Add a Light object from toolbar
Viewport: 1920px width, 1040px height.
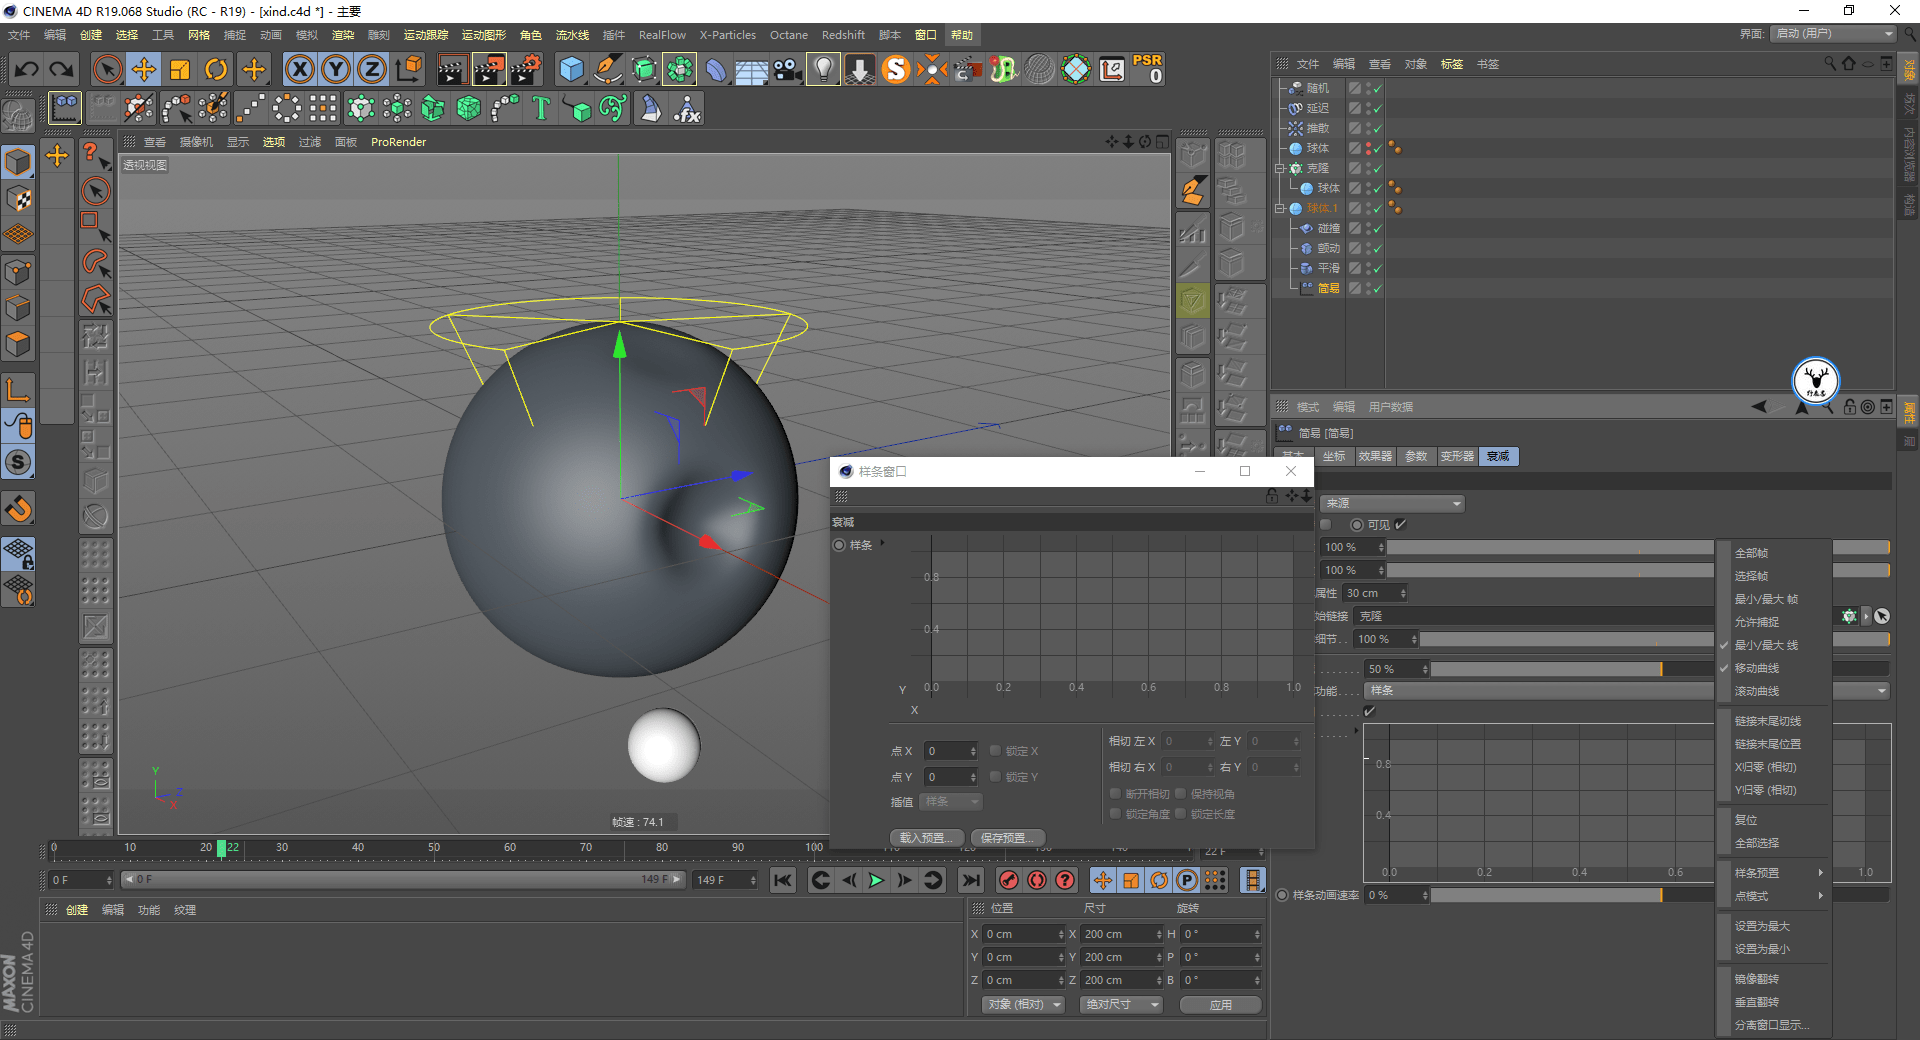(823, 70)
